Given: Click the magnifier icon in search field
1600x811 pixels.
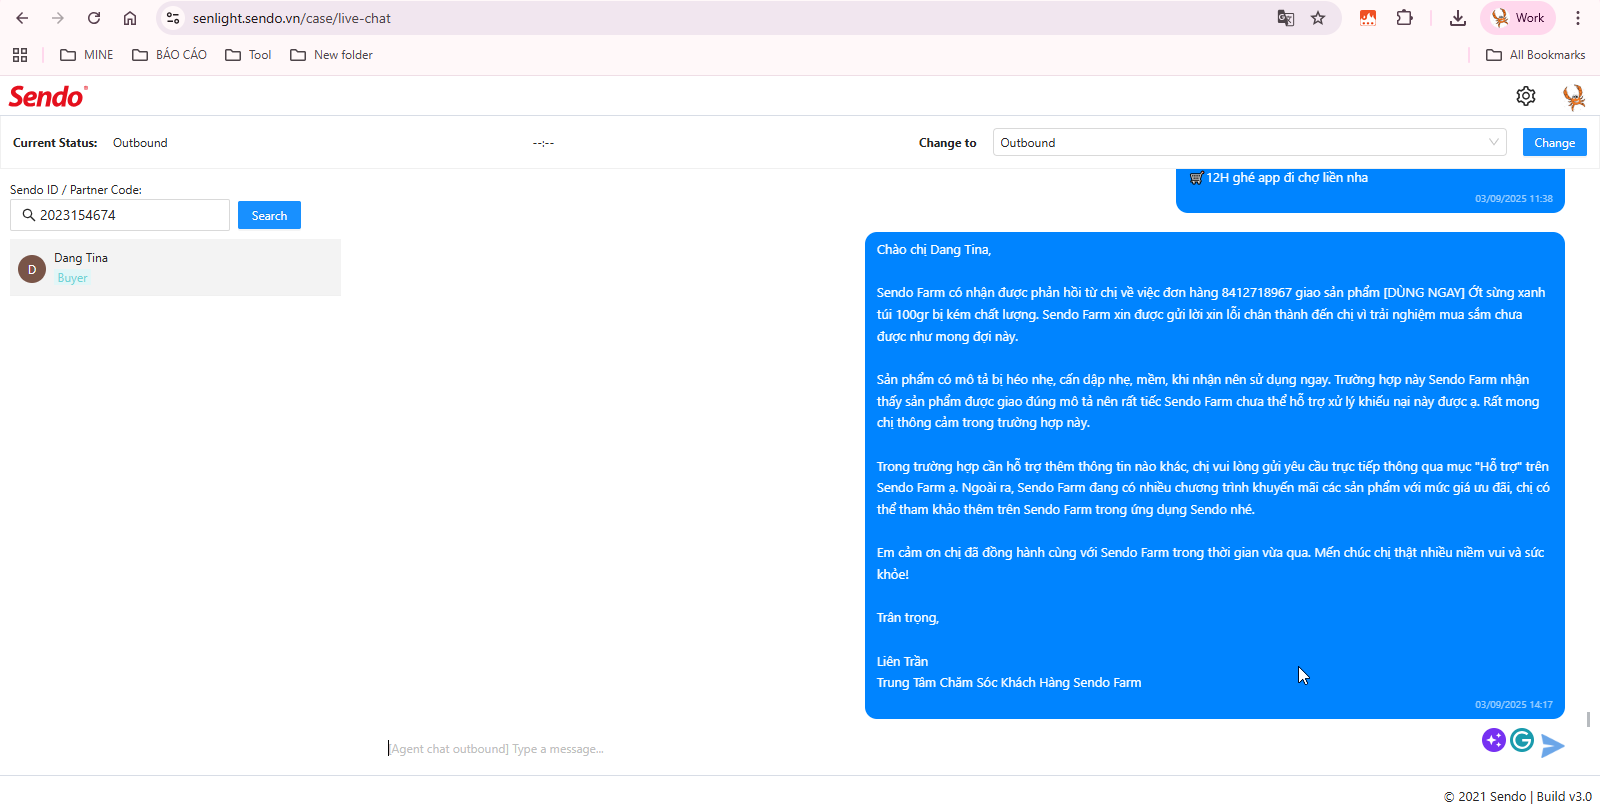Looking at the screenshot, I should 28,215.
